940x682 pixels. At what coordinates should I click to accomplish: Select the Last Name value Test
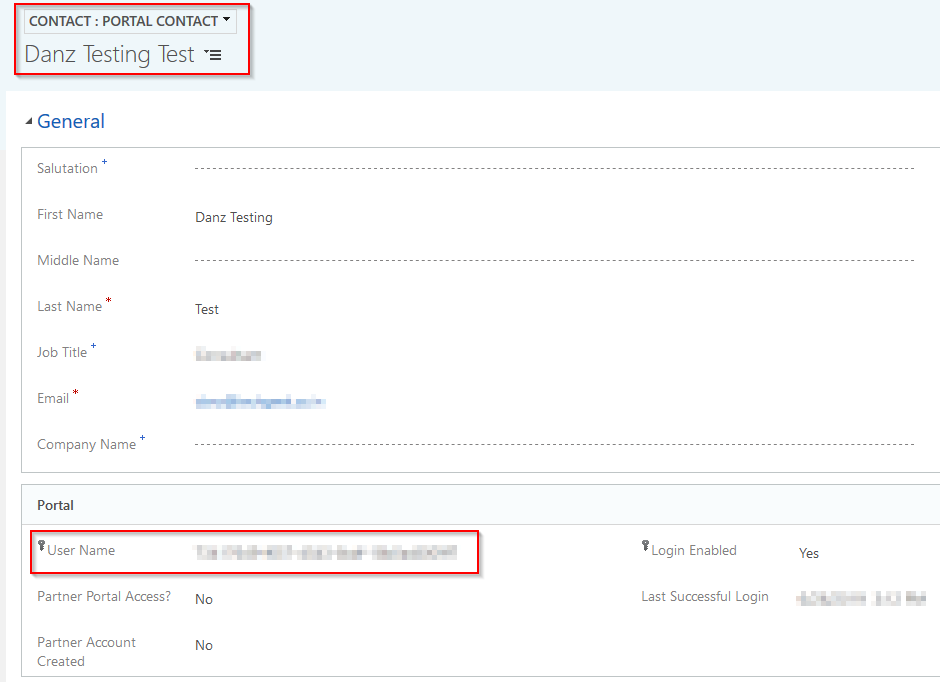[x=207, y=309]
